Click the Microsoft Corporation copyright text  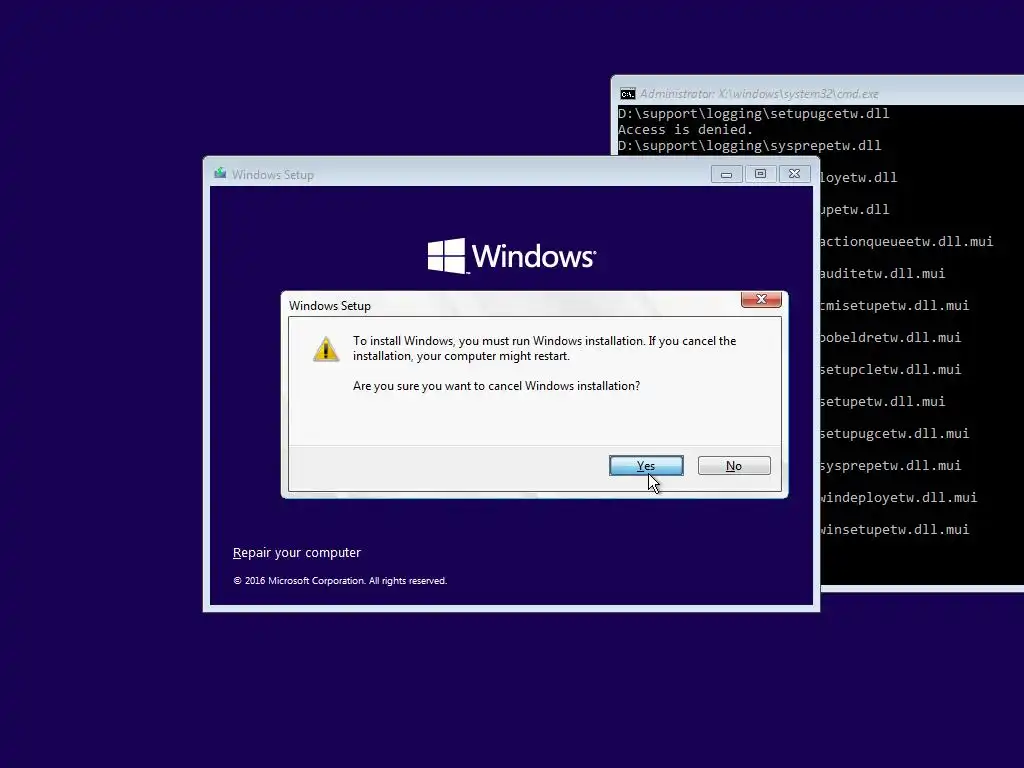coord(340,581)
